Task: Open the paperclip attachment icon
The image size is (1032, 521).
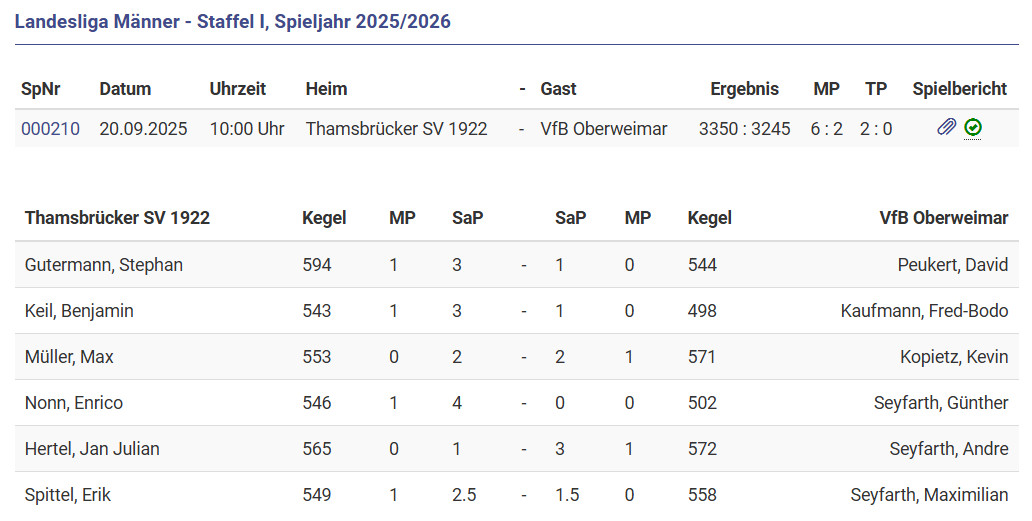Action: (946, 128)
